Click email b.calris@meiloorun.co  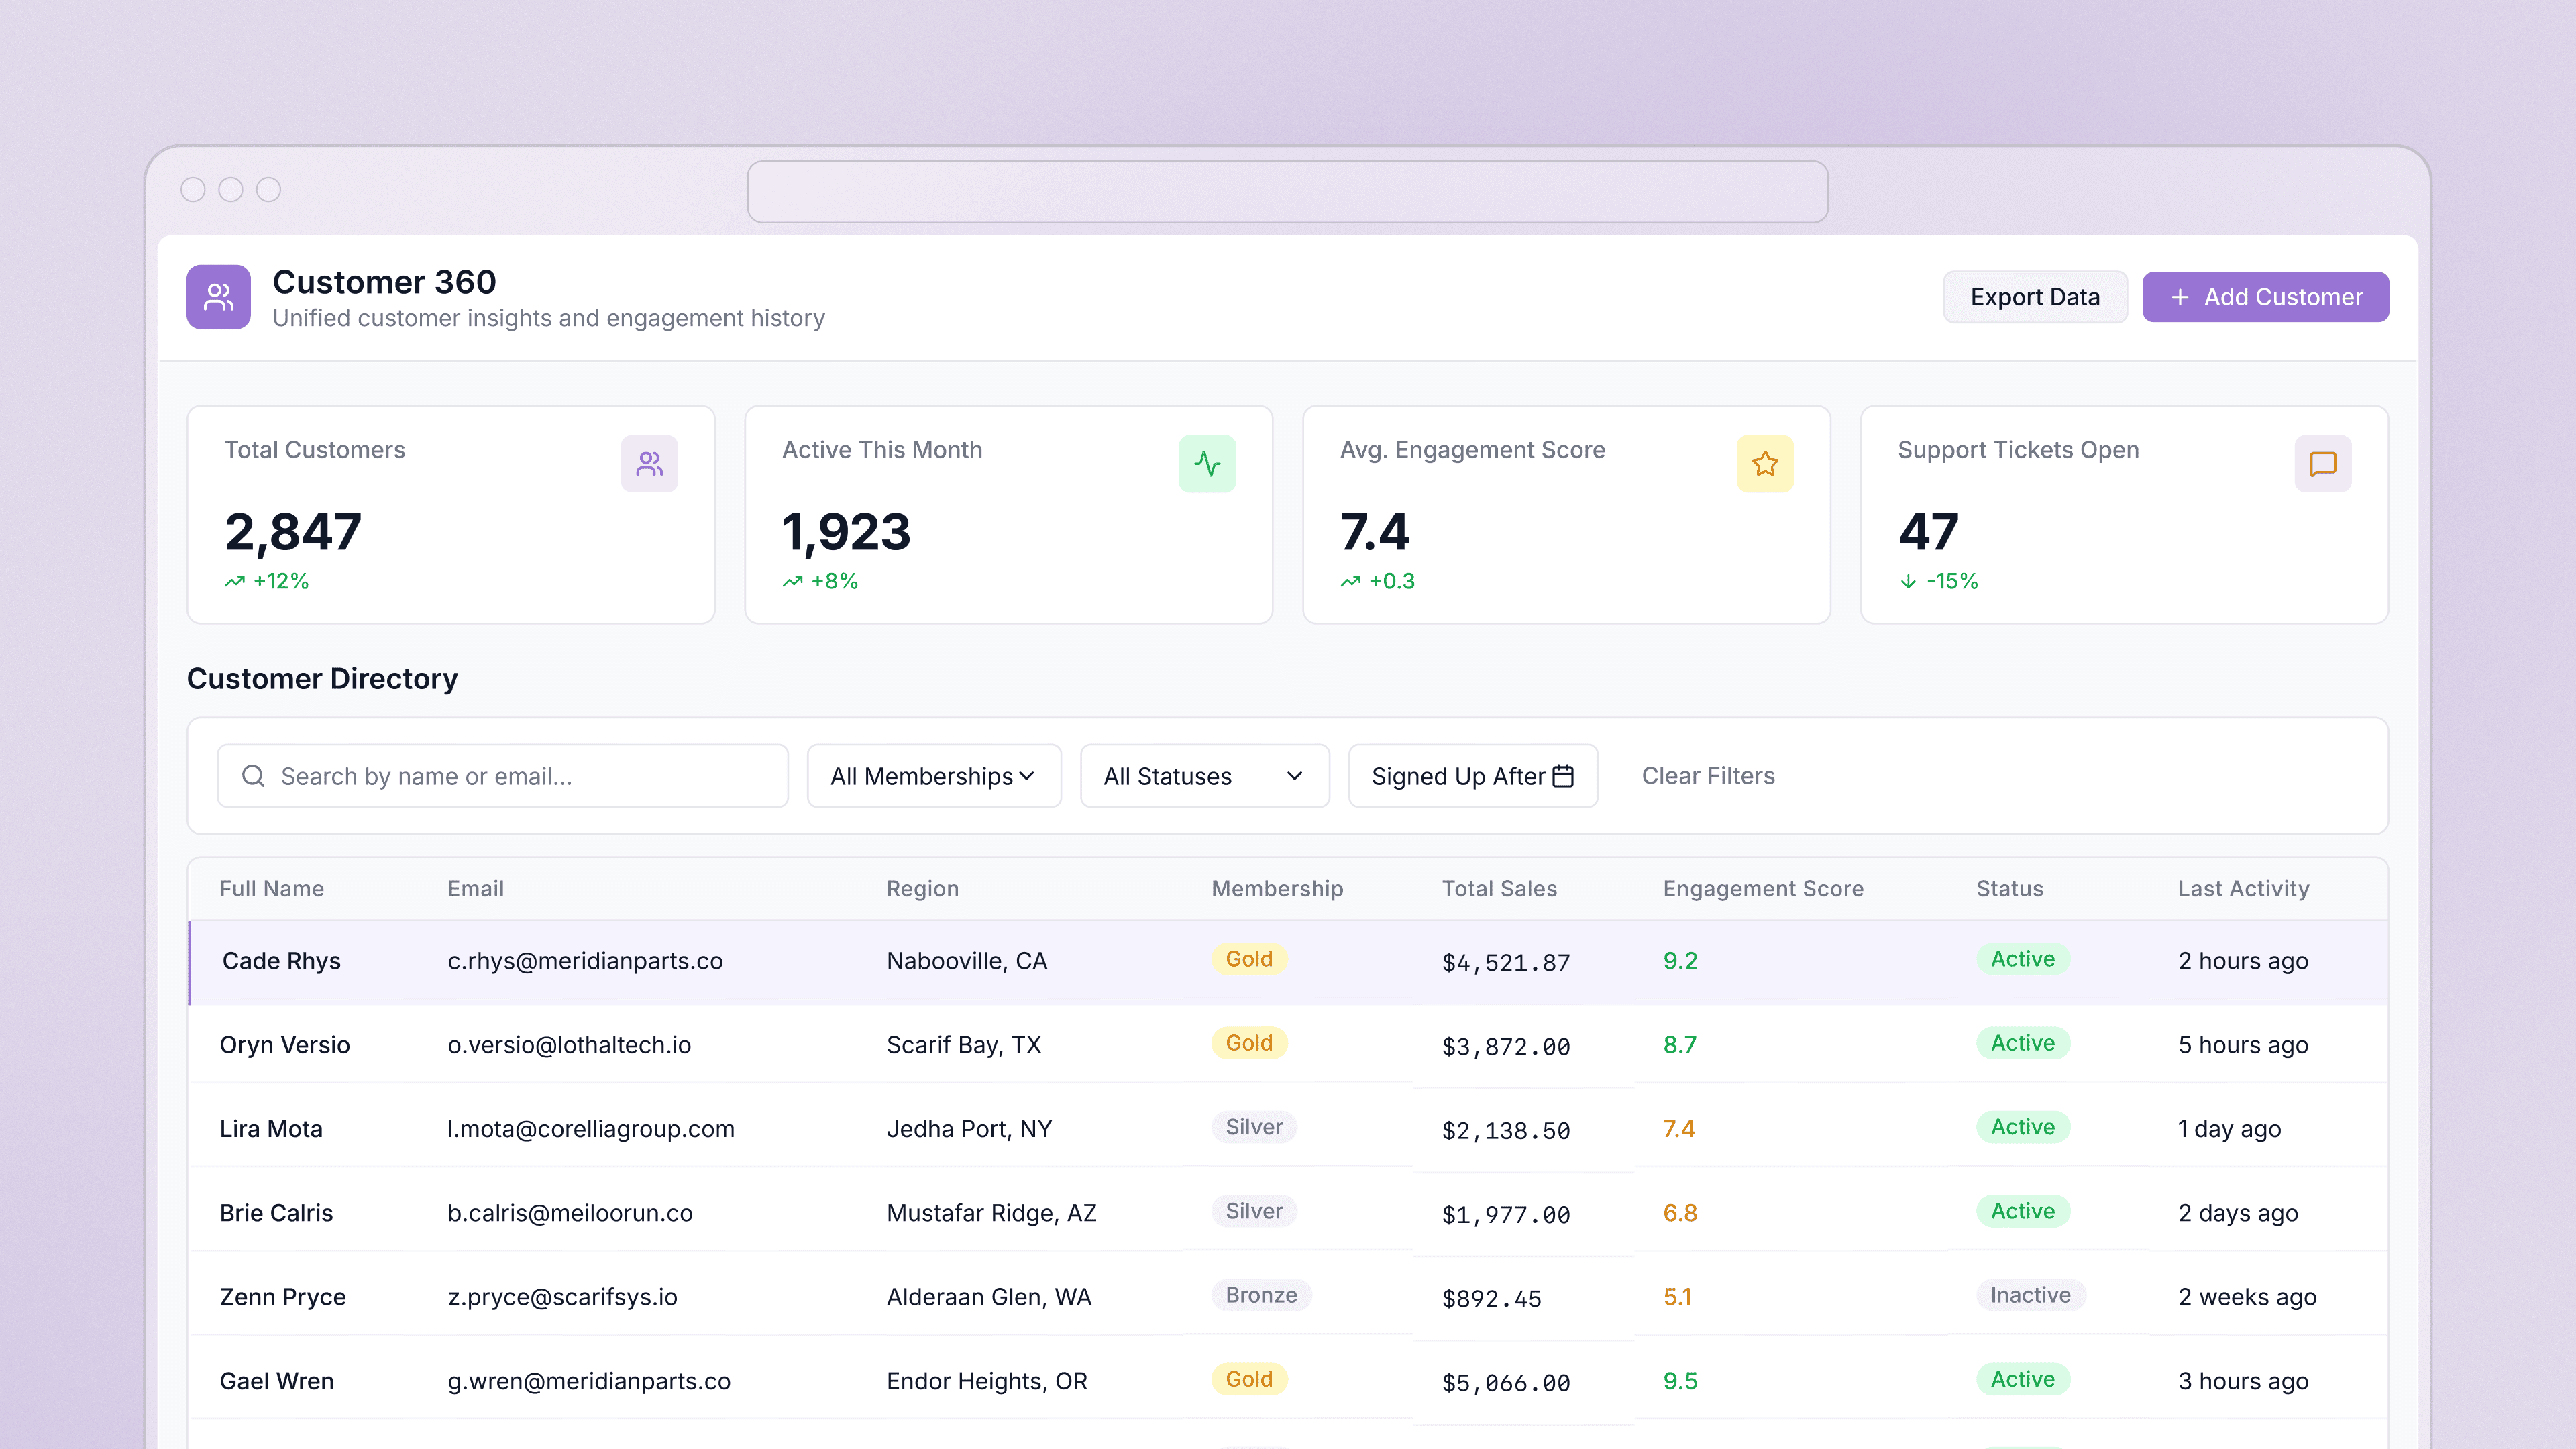570,1213
